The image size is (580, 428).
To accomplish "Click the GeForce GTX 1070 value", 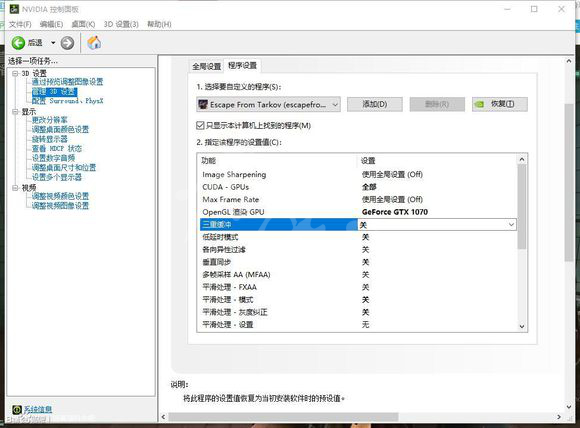I will tap(395, 212).
